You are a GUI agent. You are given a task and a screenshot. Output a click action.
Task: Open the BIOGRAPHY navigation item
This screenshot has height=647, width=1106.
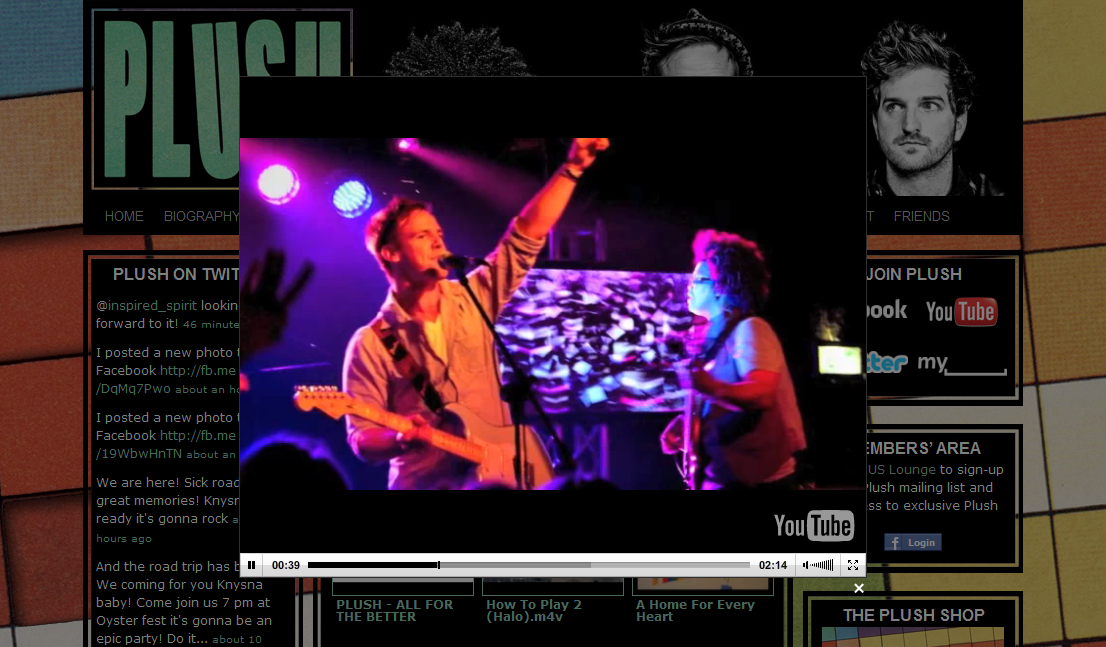coord(201,217)
